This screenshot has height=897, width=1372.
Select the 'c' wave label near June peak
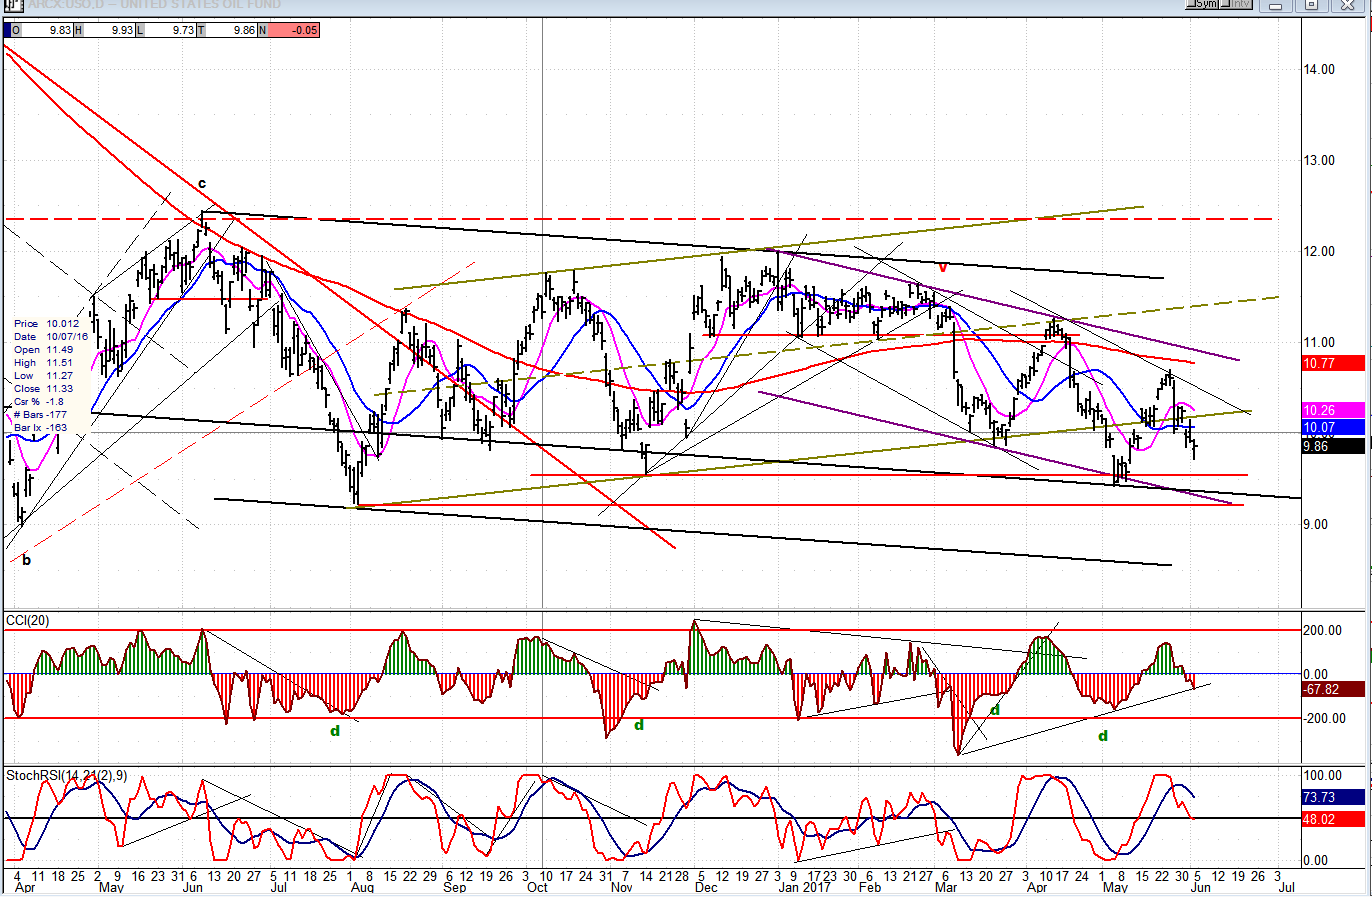[x=202, y=184]
